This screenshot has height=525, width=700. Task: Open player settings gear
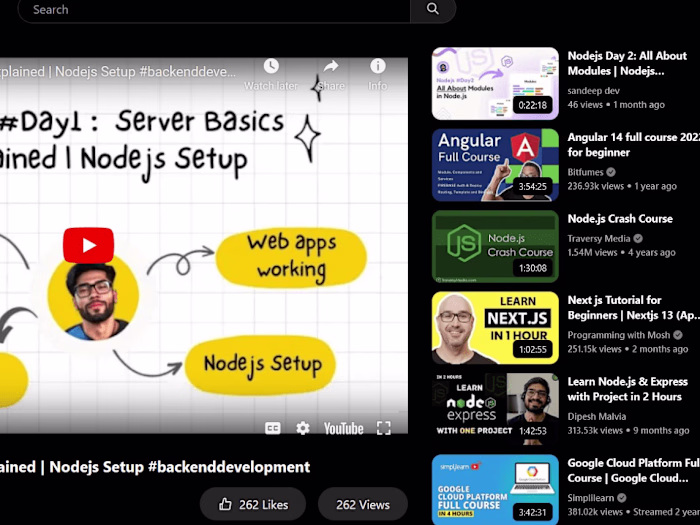303,429
